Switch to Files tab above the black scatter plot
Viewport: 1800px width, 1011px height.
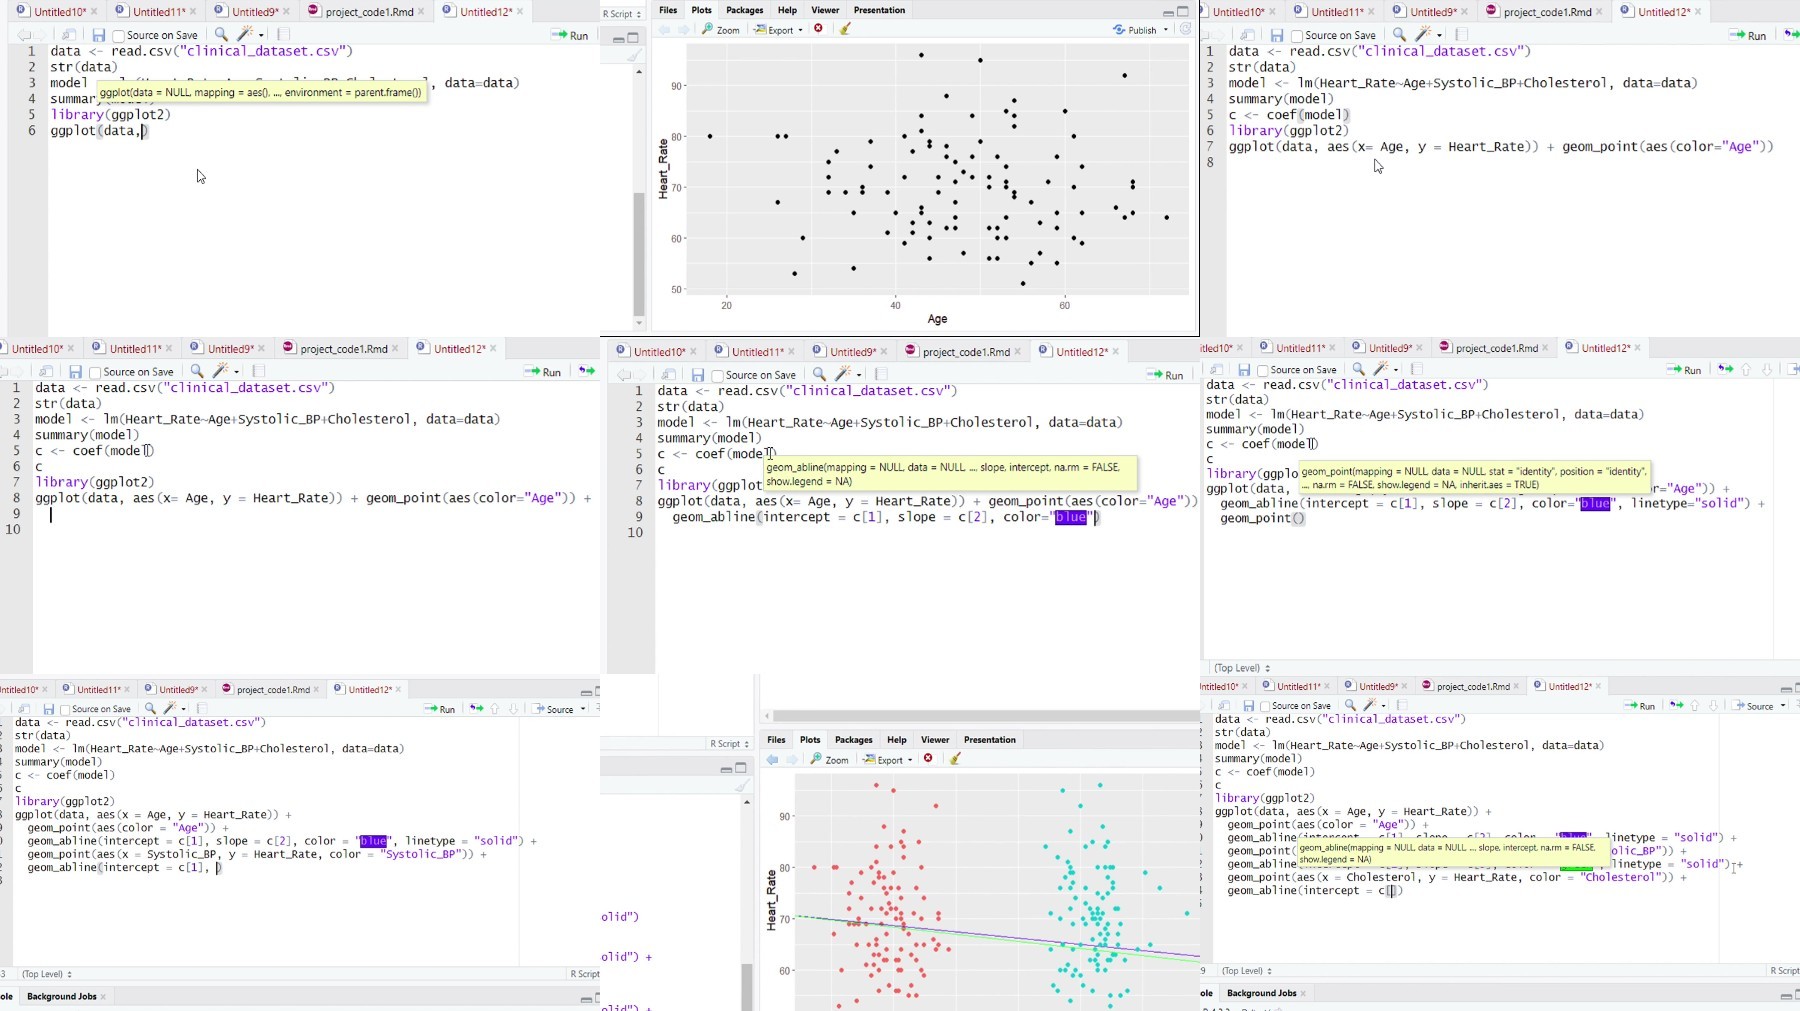[668, 10]
